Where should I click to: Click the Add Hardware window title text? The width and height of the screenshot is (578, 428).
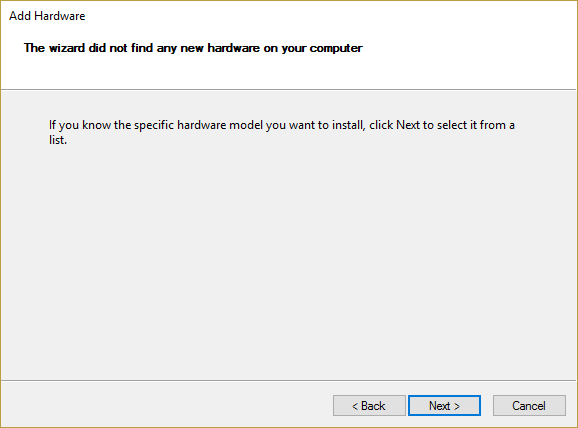(47, 16)
